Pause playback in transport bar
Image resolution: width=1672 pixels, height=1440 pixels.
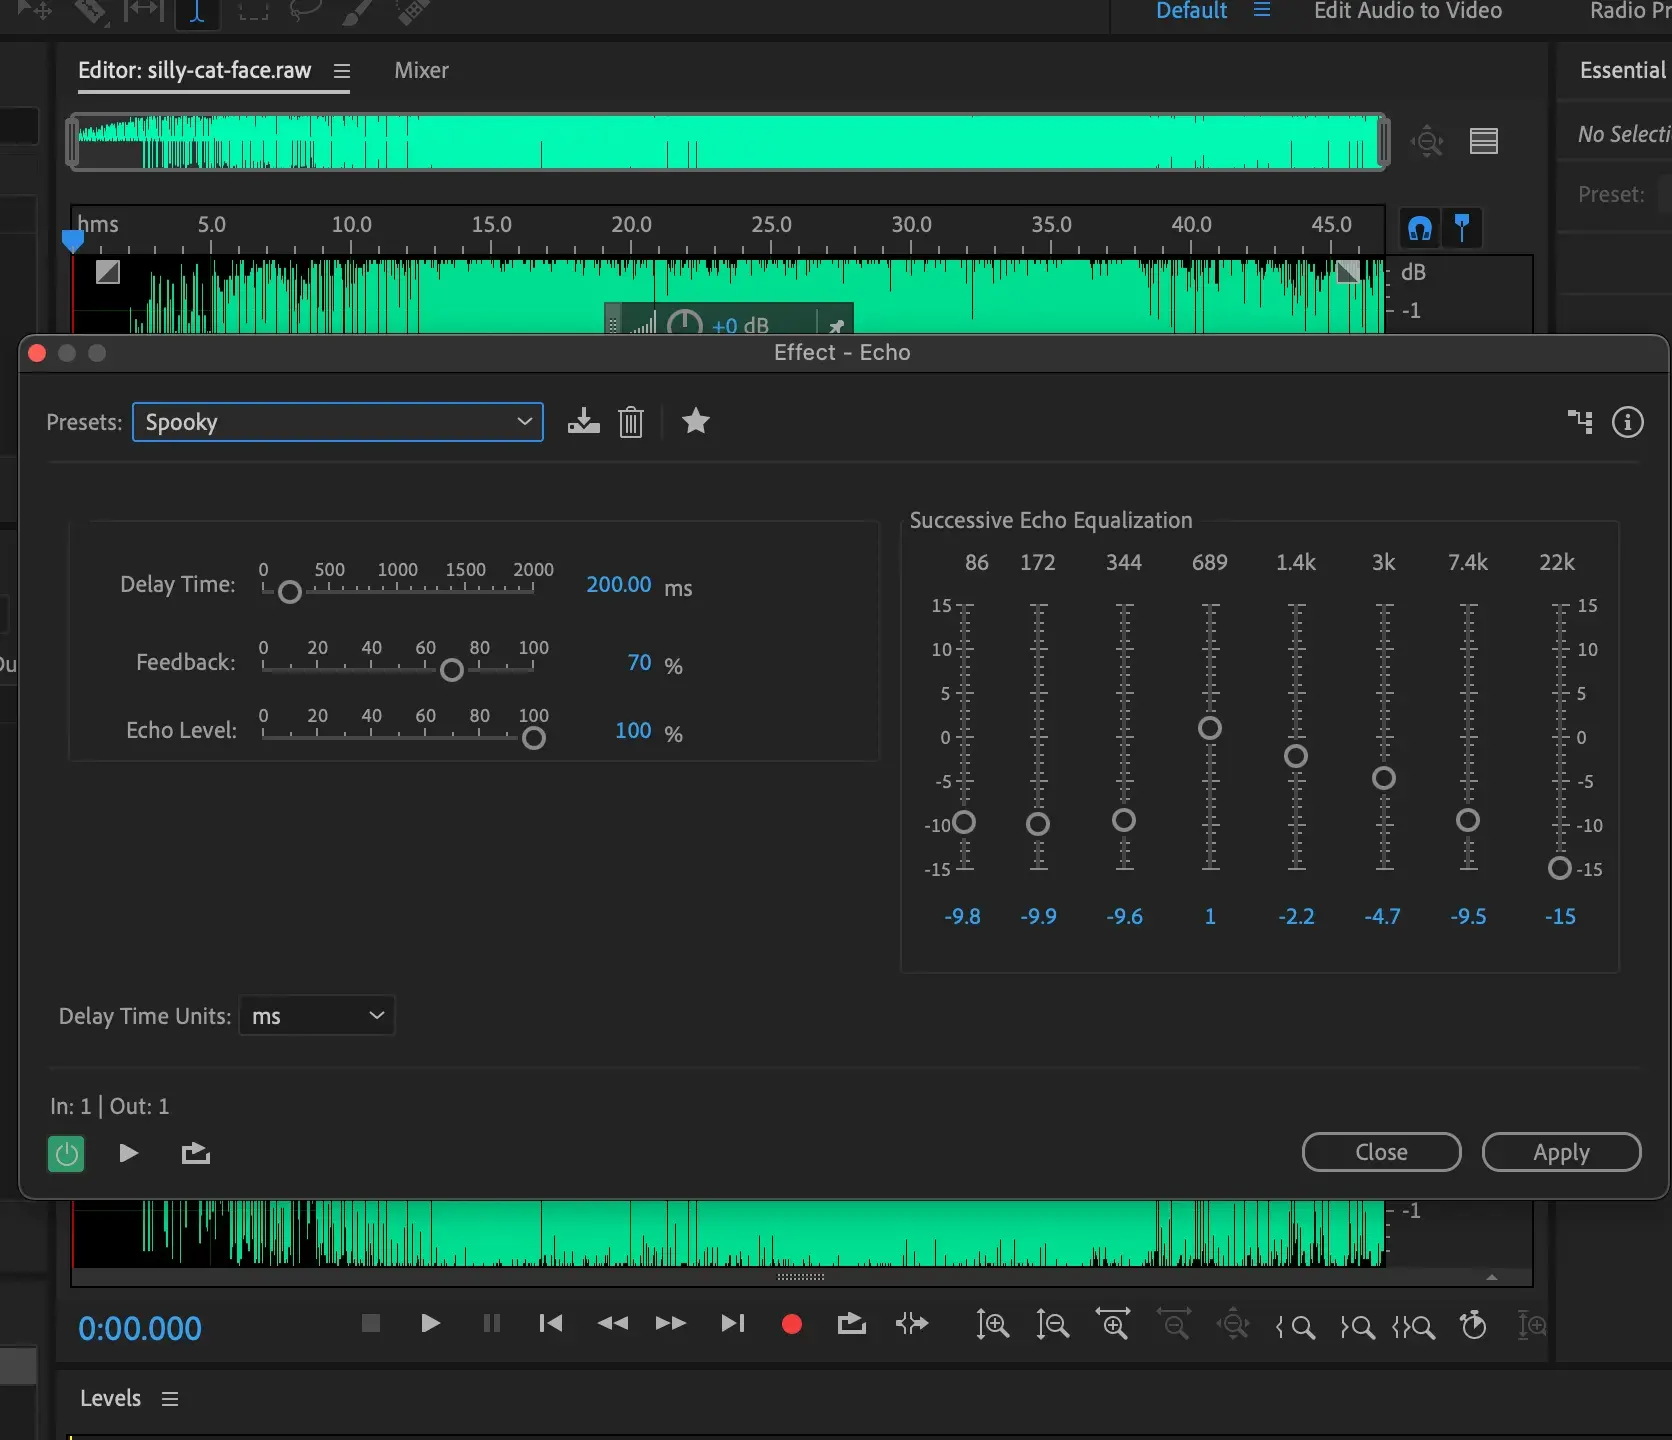(x=491, y=1324)
